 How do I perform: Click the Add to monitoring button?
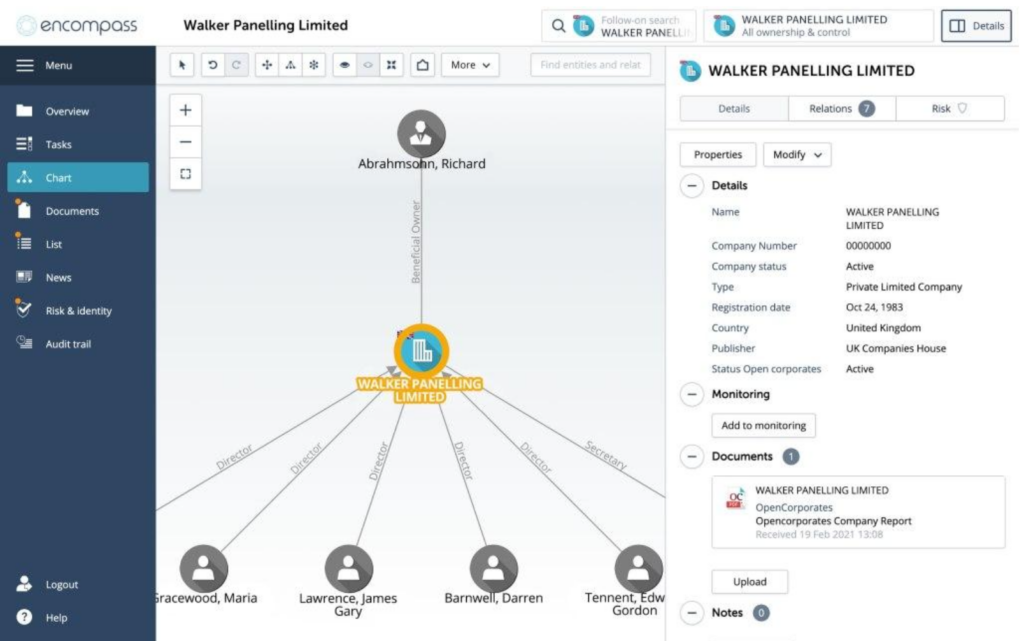click(x=763, y=425)
